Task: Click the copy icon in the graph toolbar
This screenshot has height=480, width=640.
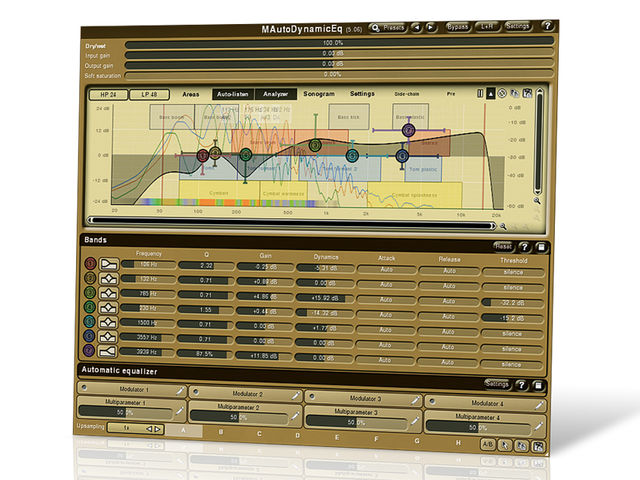Action: (515, 93)
